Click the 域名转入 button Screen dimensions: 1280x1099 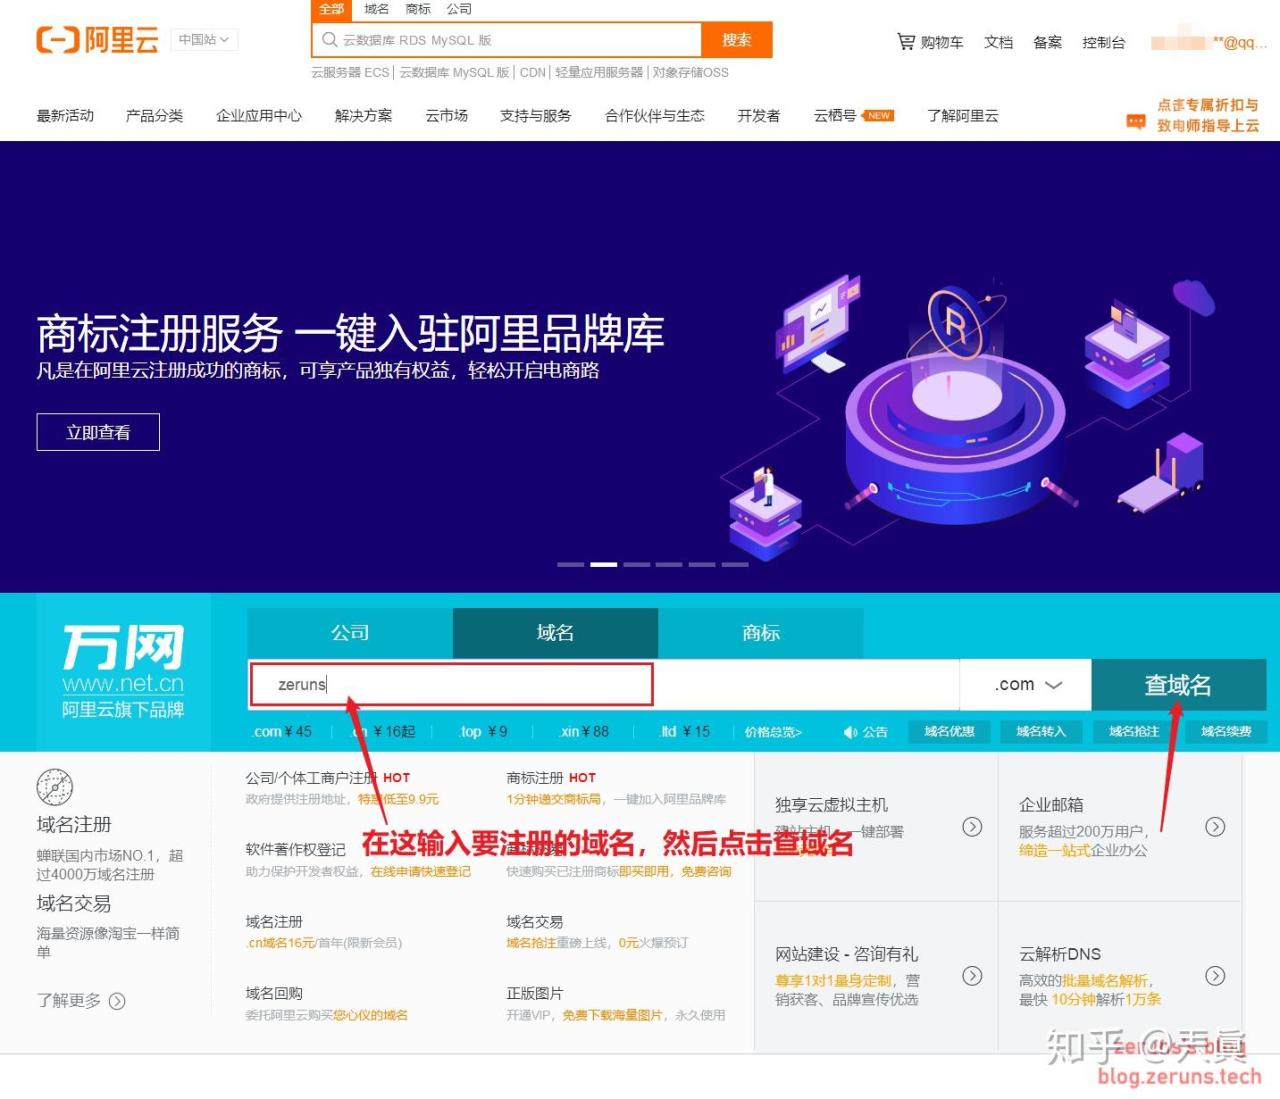click(1041, 732)
